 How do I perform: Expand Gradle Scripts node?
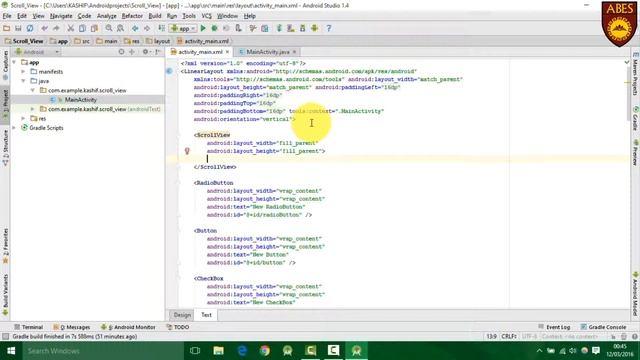(15, 128)
